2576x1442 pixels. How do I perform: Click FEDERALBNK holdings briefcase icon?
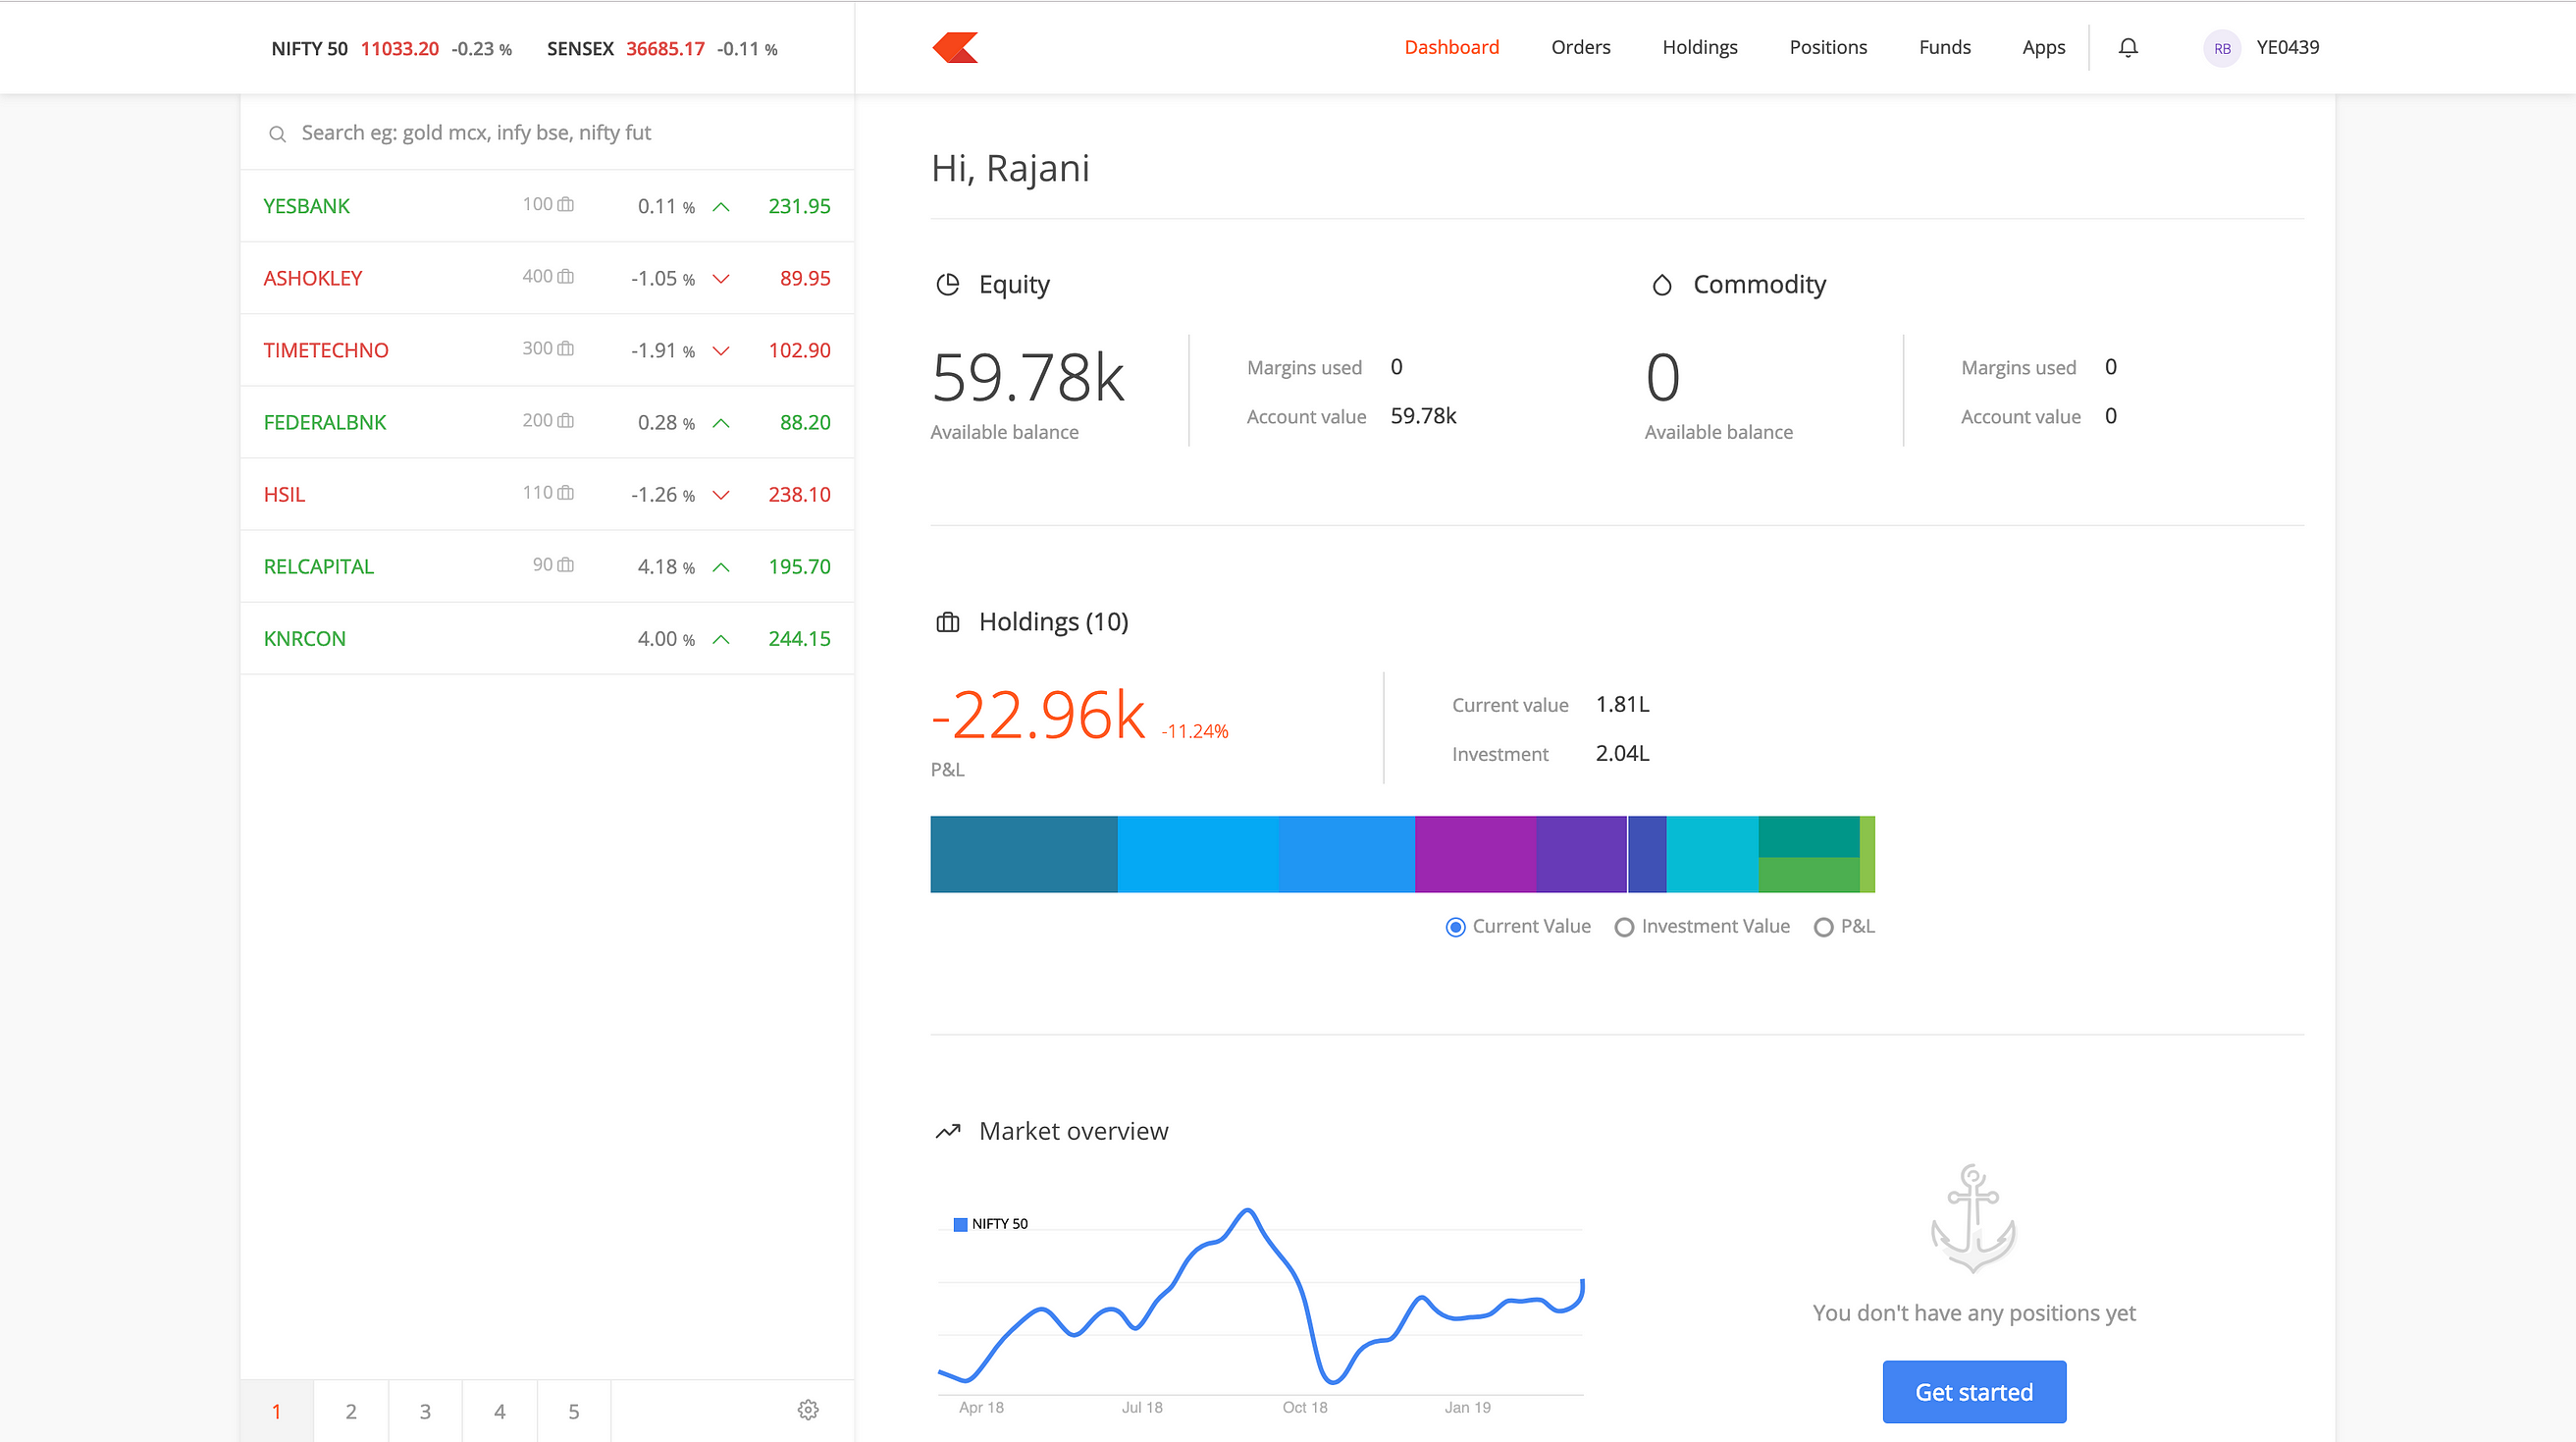565,420
